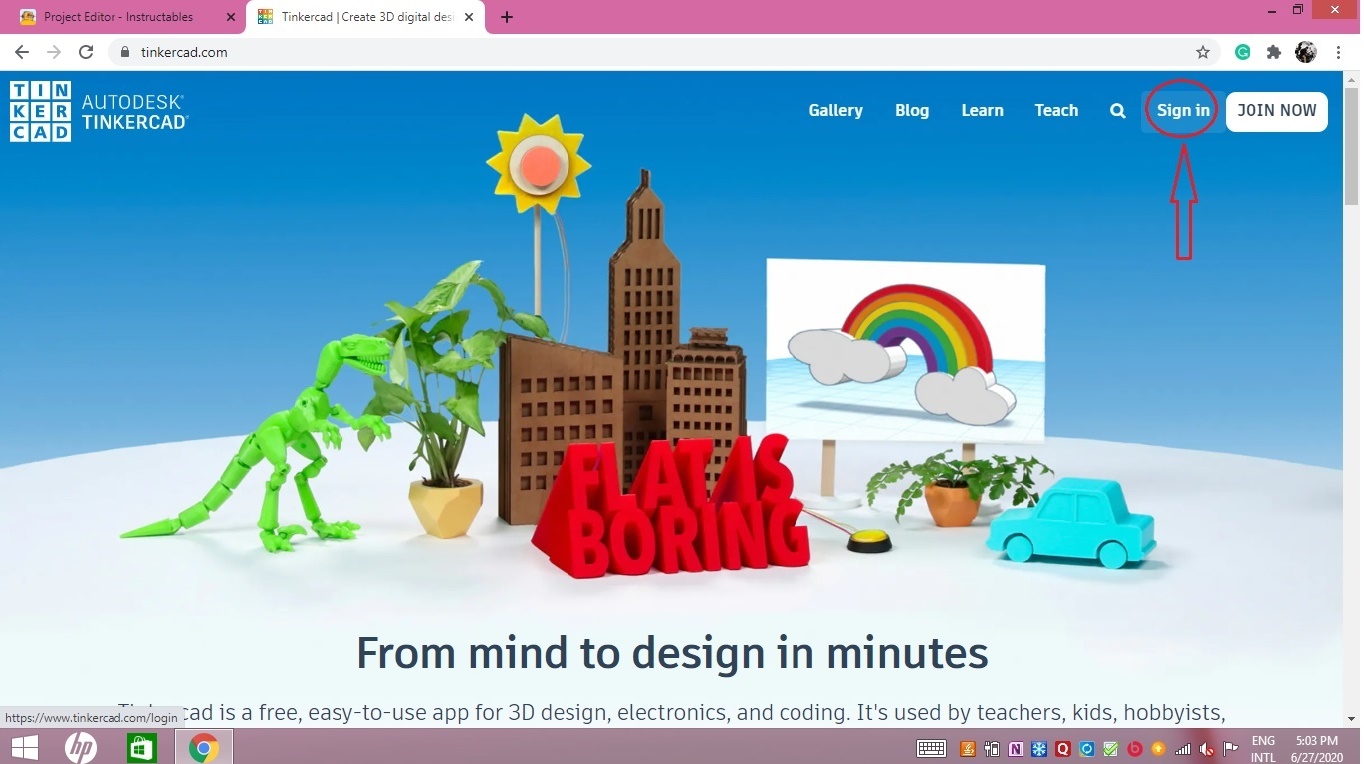Viewport: 1364px width, 764px height.
Task: Open the touch keyboard from taskbar
Action: pos(931,748)
